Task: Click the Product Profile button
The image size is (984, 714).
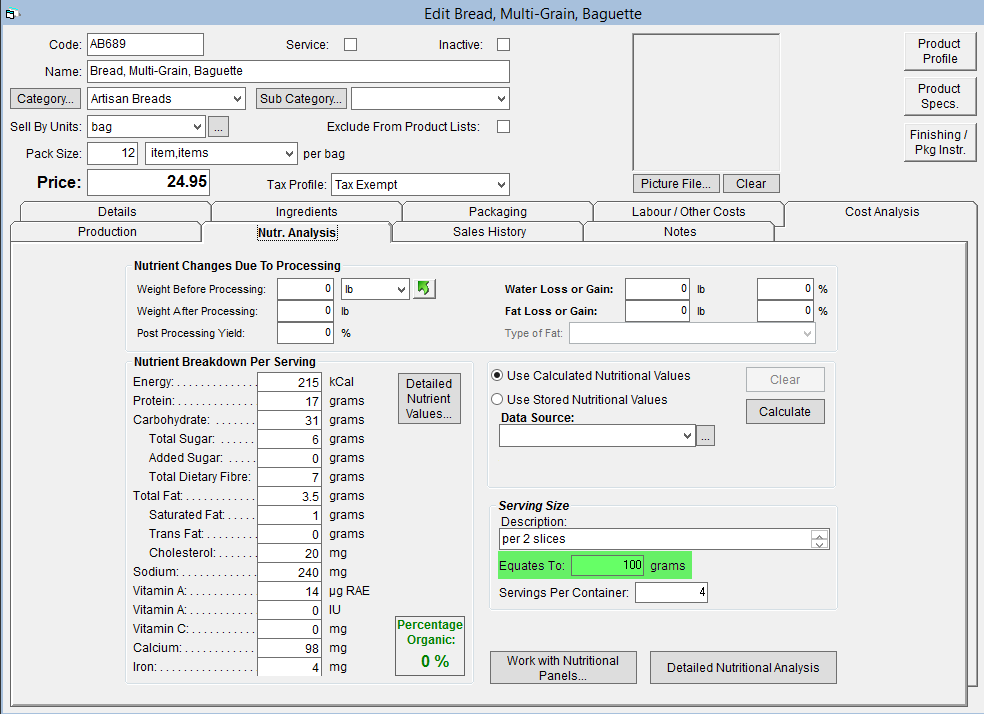Action: tap(939, 51)
